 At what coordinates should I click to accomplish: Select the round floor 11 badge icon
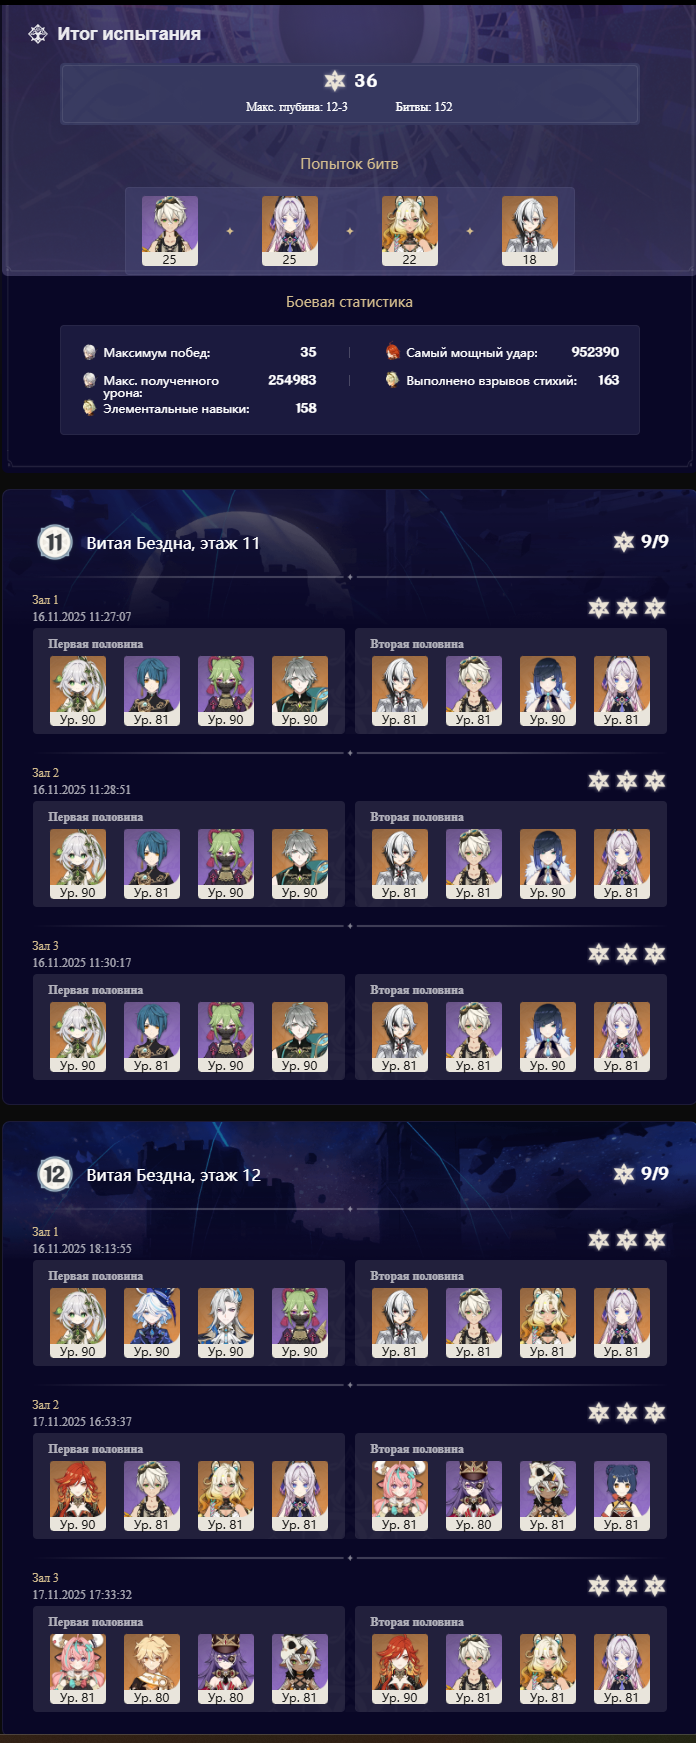(x=54, y=542)
